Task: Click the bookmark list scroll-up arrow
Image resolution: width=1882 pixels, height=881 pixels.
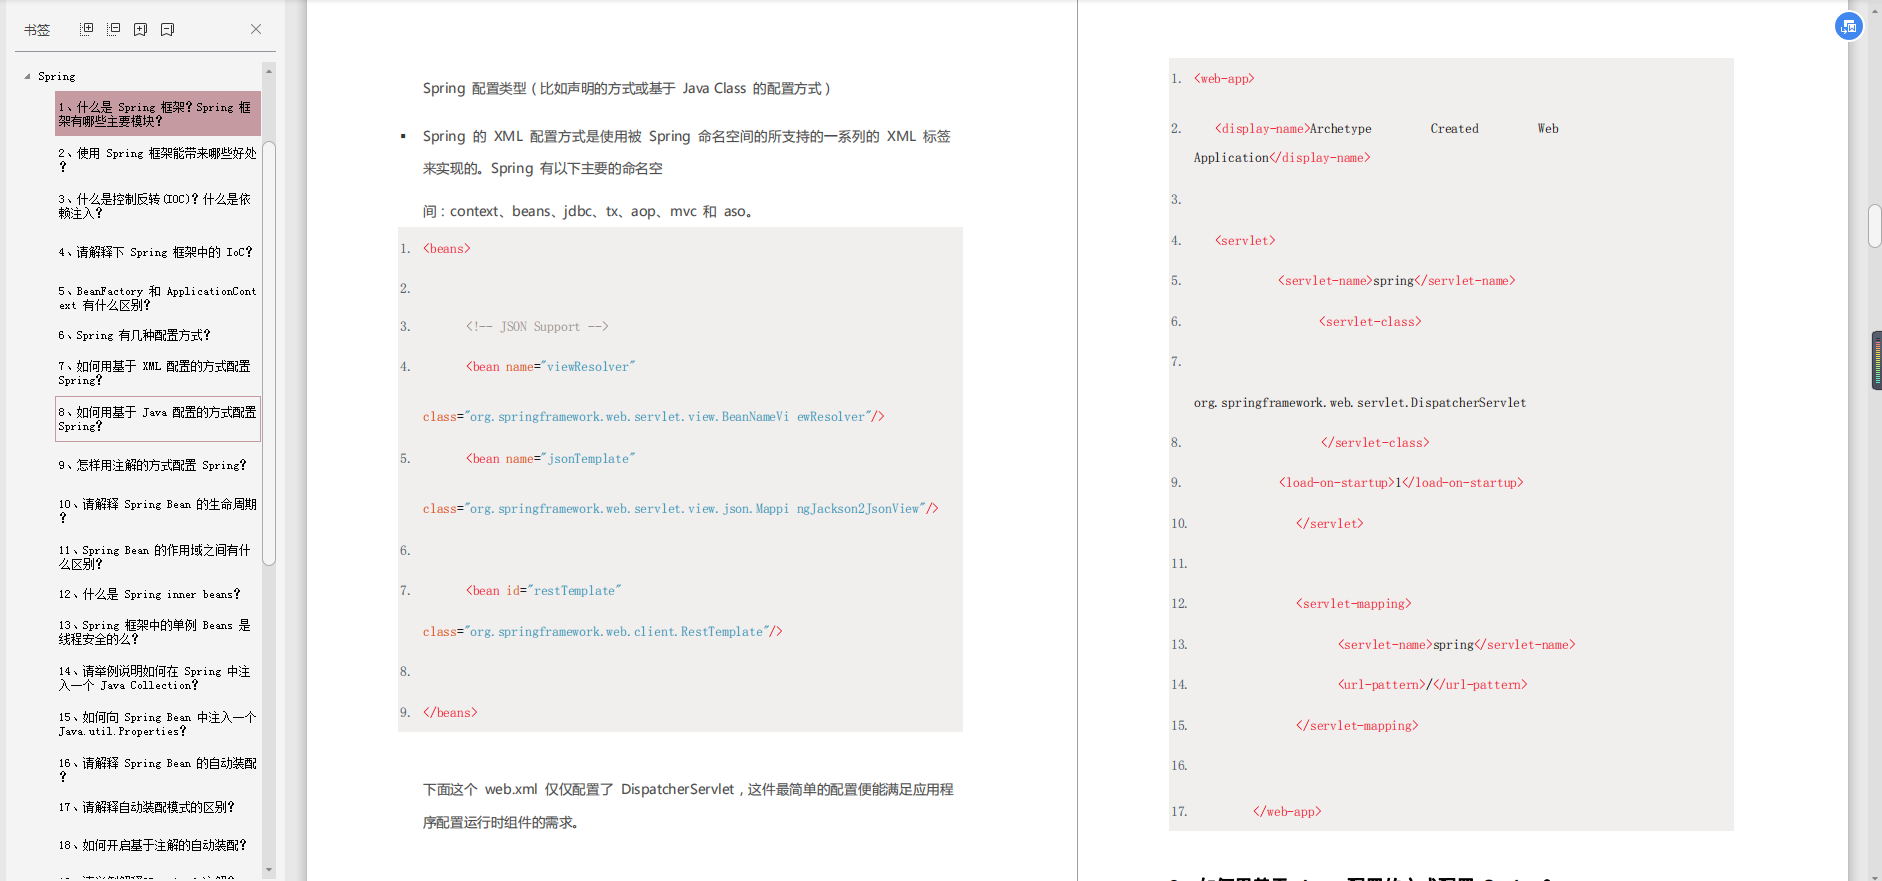Action: tap(268, 71)
